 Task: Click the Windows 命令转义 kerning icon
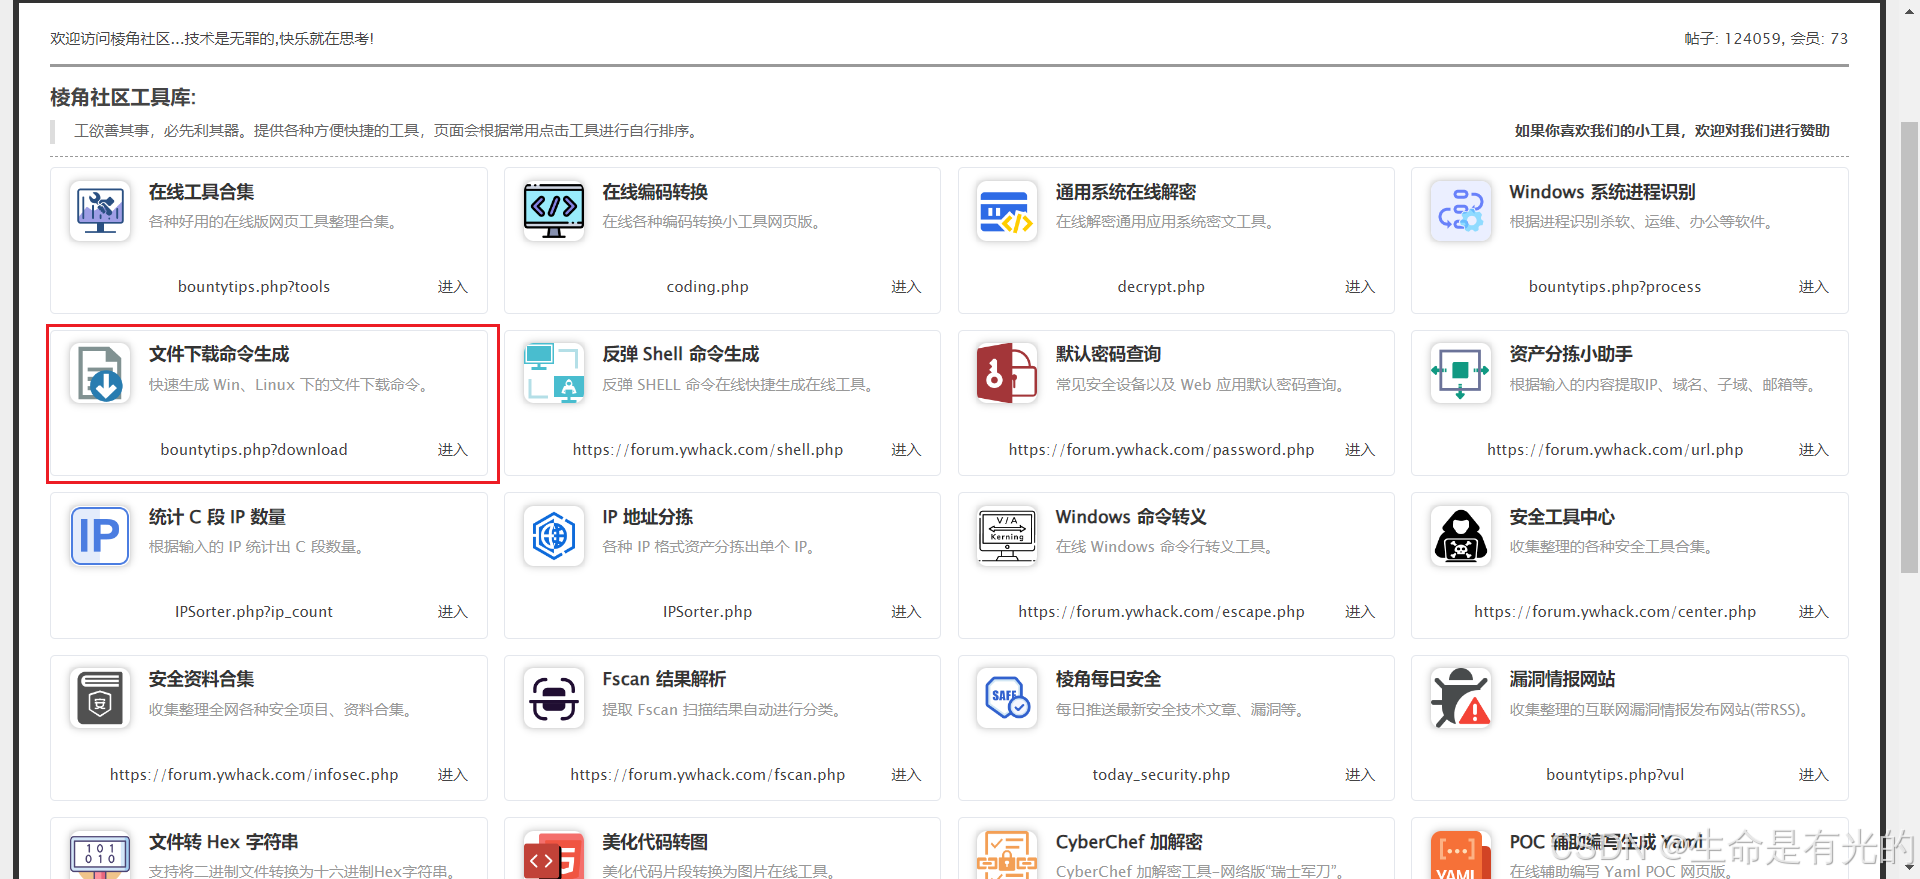pyautogui.click(x=1006, y=535)
